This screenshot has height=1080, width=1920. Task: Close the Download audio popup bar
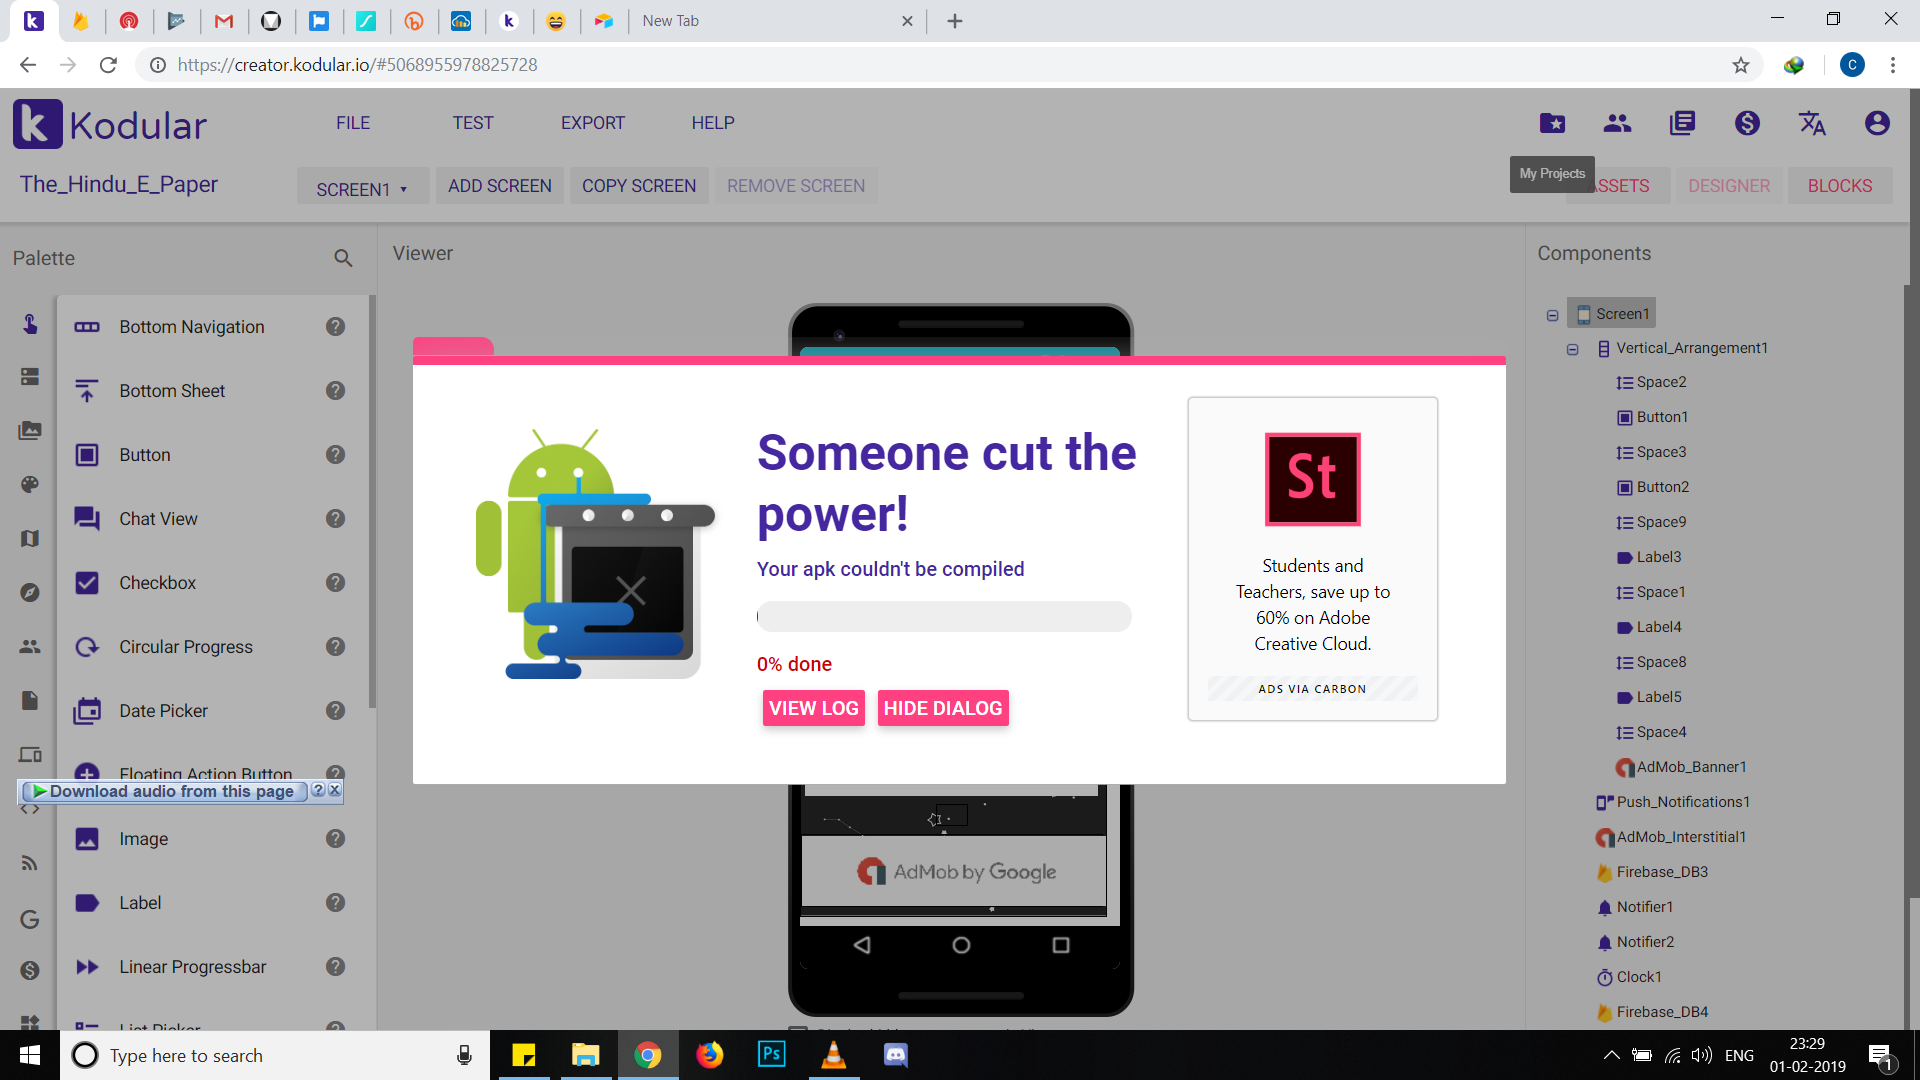(x=335, y=790)
